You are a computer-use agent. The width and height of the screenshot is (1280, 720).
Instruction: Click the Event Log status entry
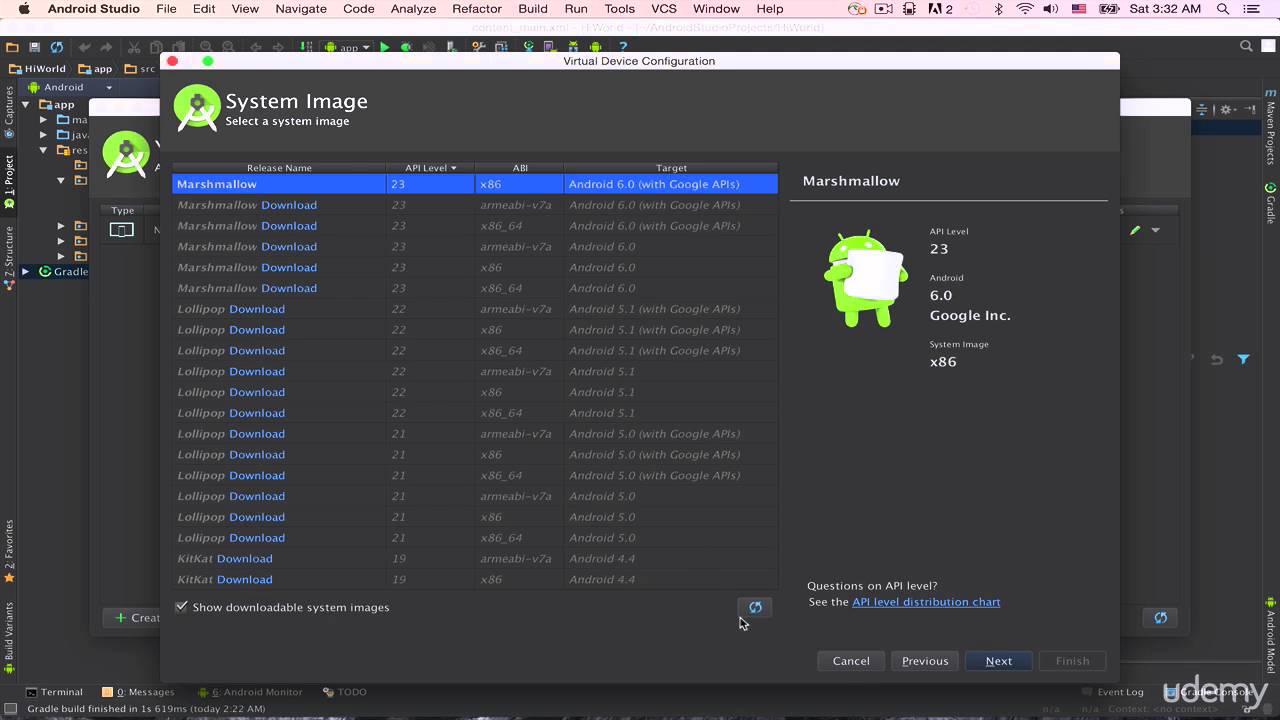click(1112, 692)
